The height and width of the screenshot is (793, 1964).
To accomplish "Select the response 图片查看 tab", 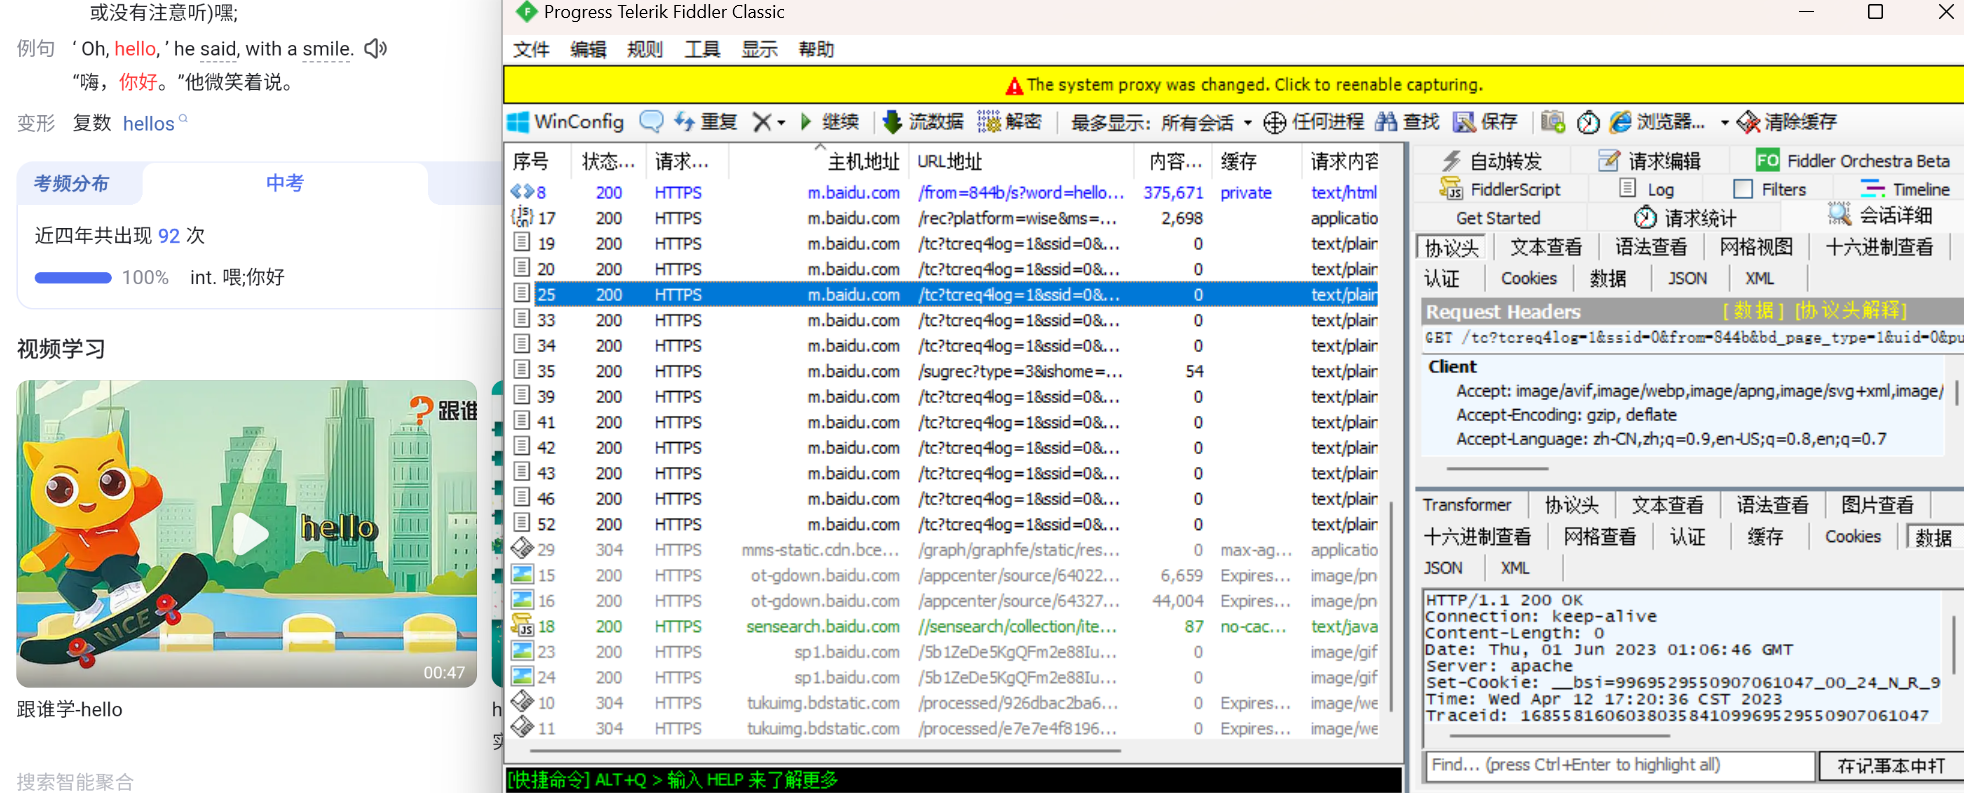I will point(1877,505).
